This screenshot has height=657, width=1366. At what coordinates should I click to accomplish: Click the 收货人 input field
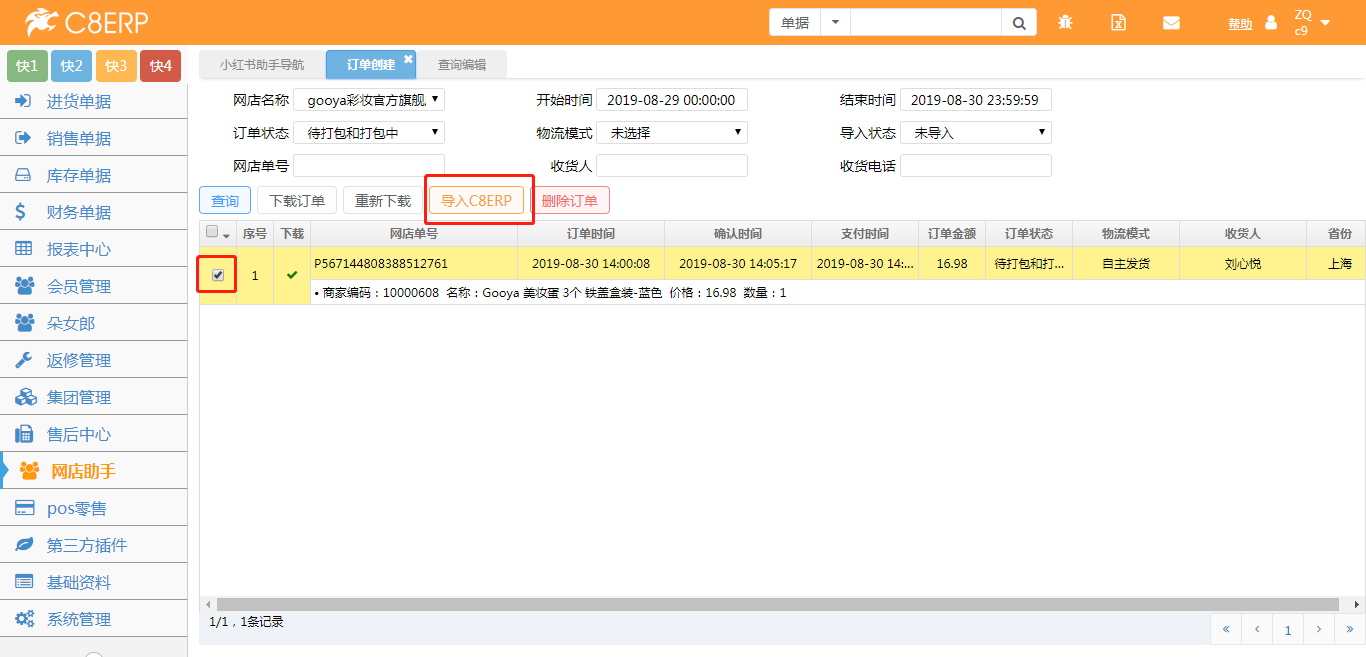[x=672, y=166]
